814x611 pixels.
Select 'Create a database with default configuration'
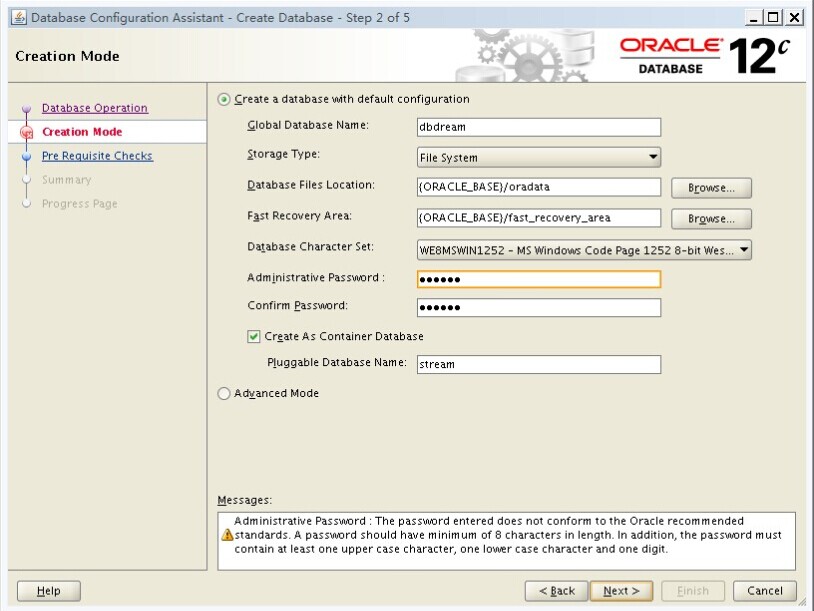[224, 99]
